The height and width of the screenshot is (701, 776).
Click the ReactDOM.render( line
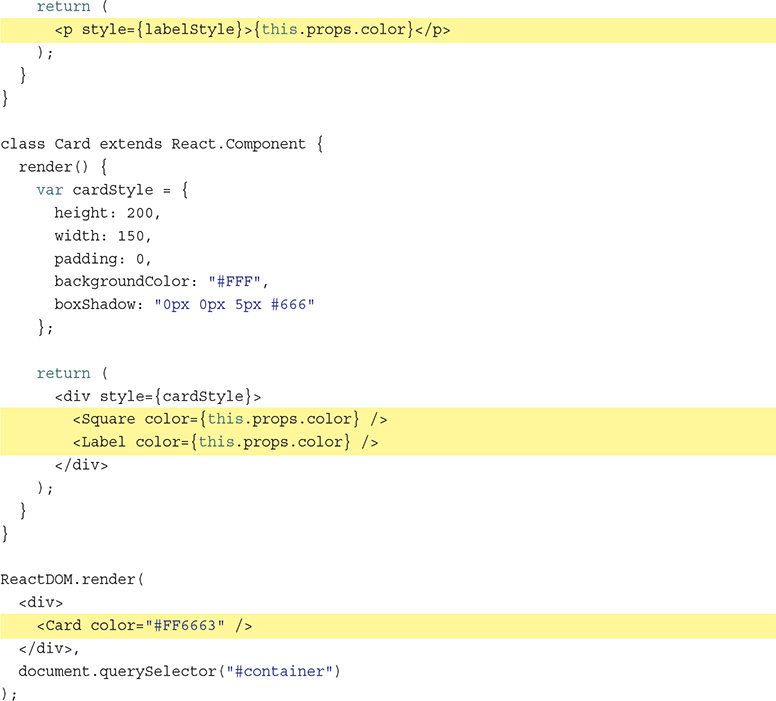coord(73,580)
